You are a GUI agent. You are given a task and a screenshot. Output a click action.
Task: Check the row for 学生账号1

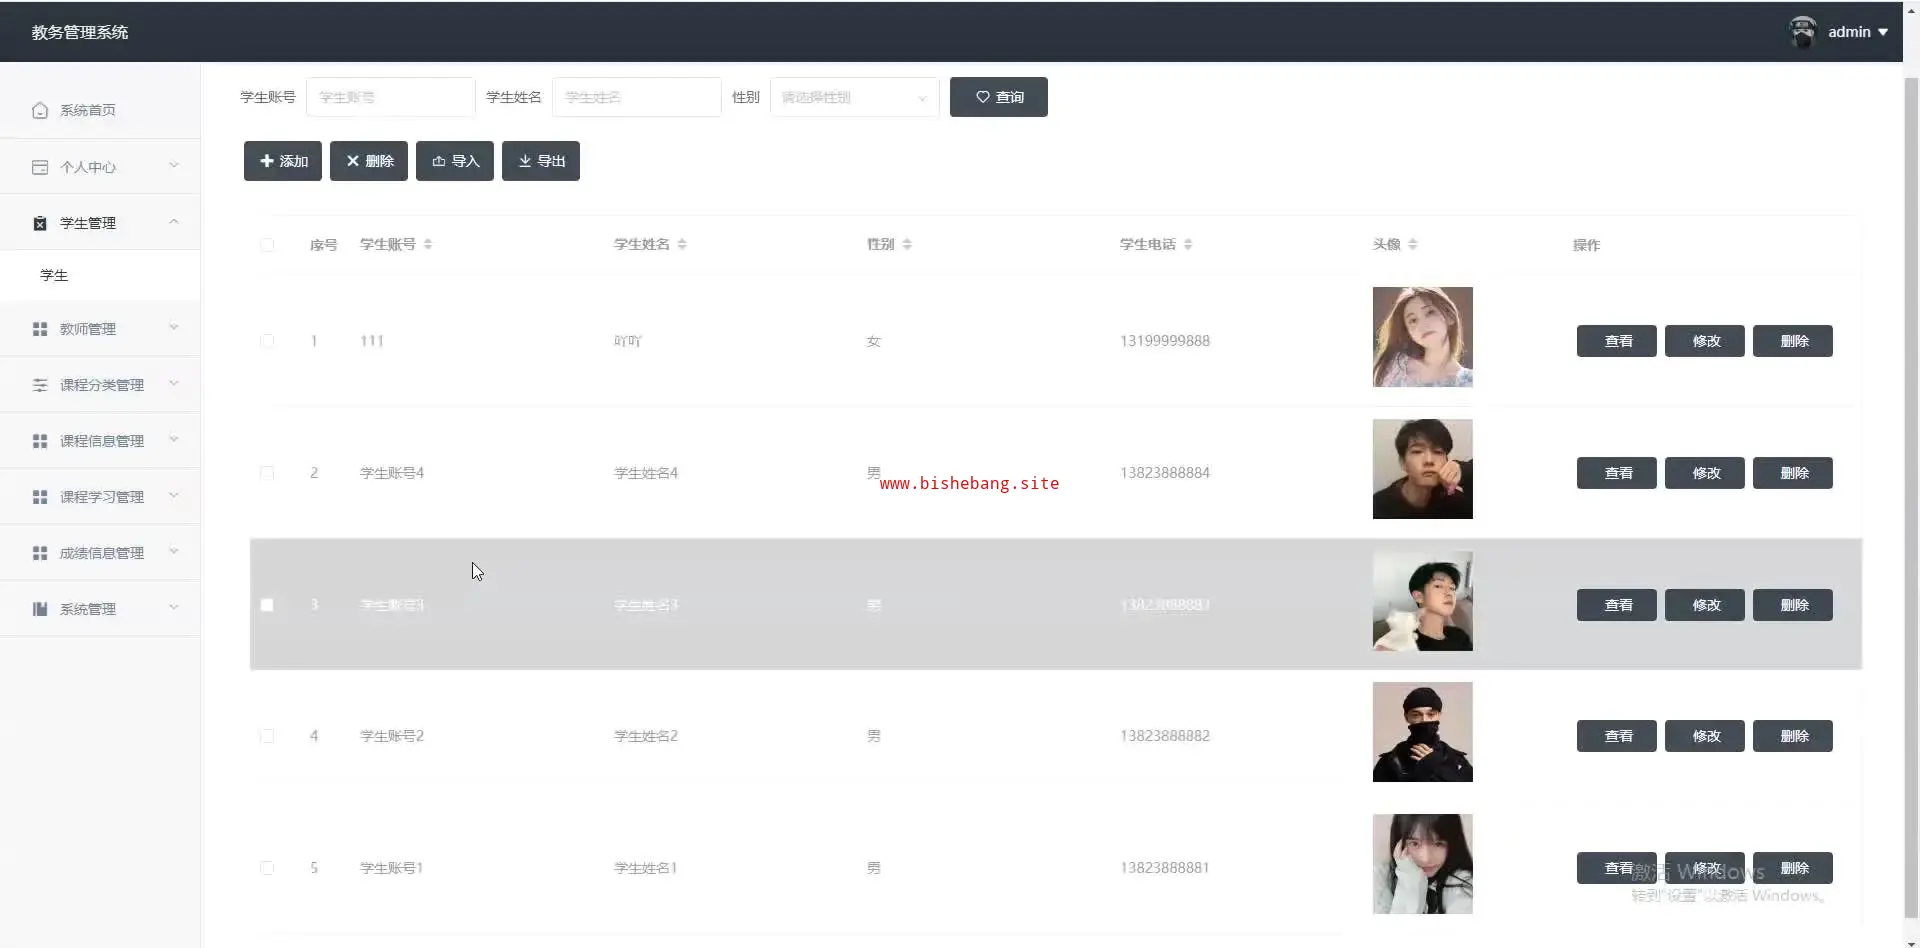point(267,868)
